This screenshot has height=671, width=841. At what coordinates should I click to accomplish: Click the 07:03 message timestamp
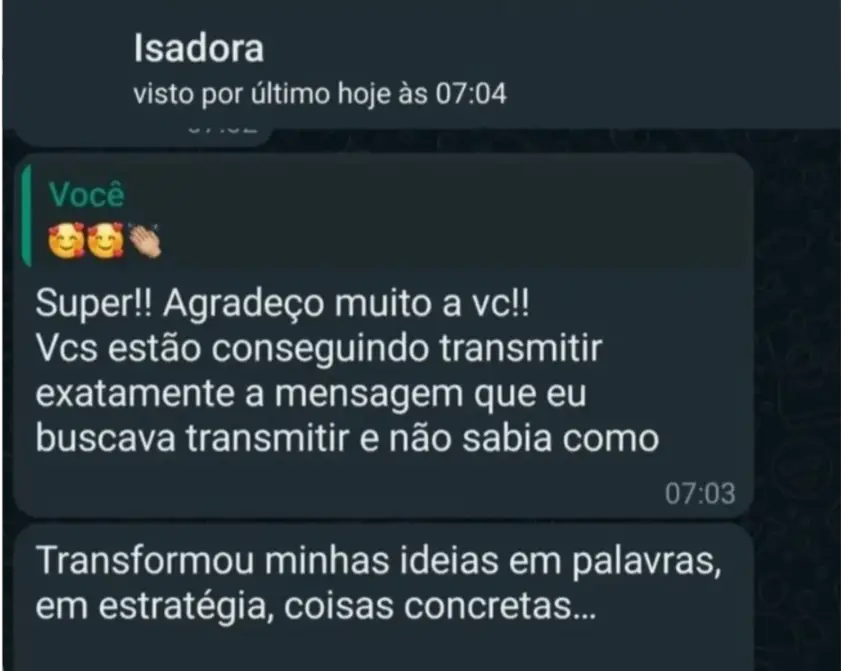point(700,493)
